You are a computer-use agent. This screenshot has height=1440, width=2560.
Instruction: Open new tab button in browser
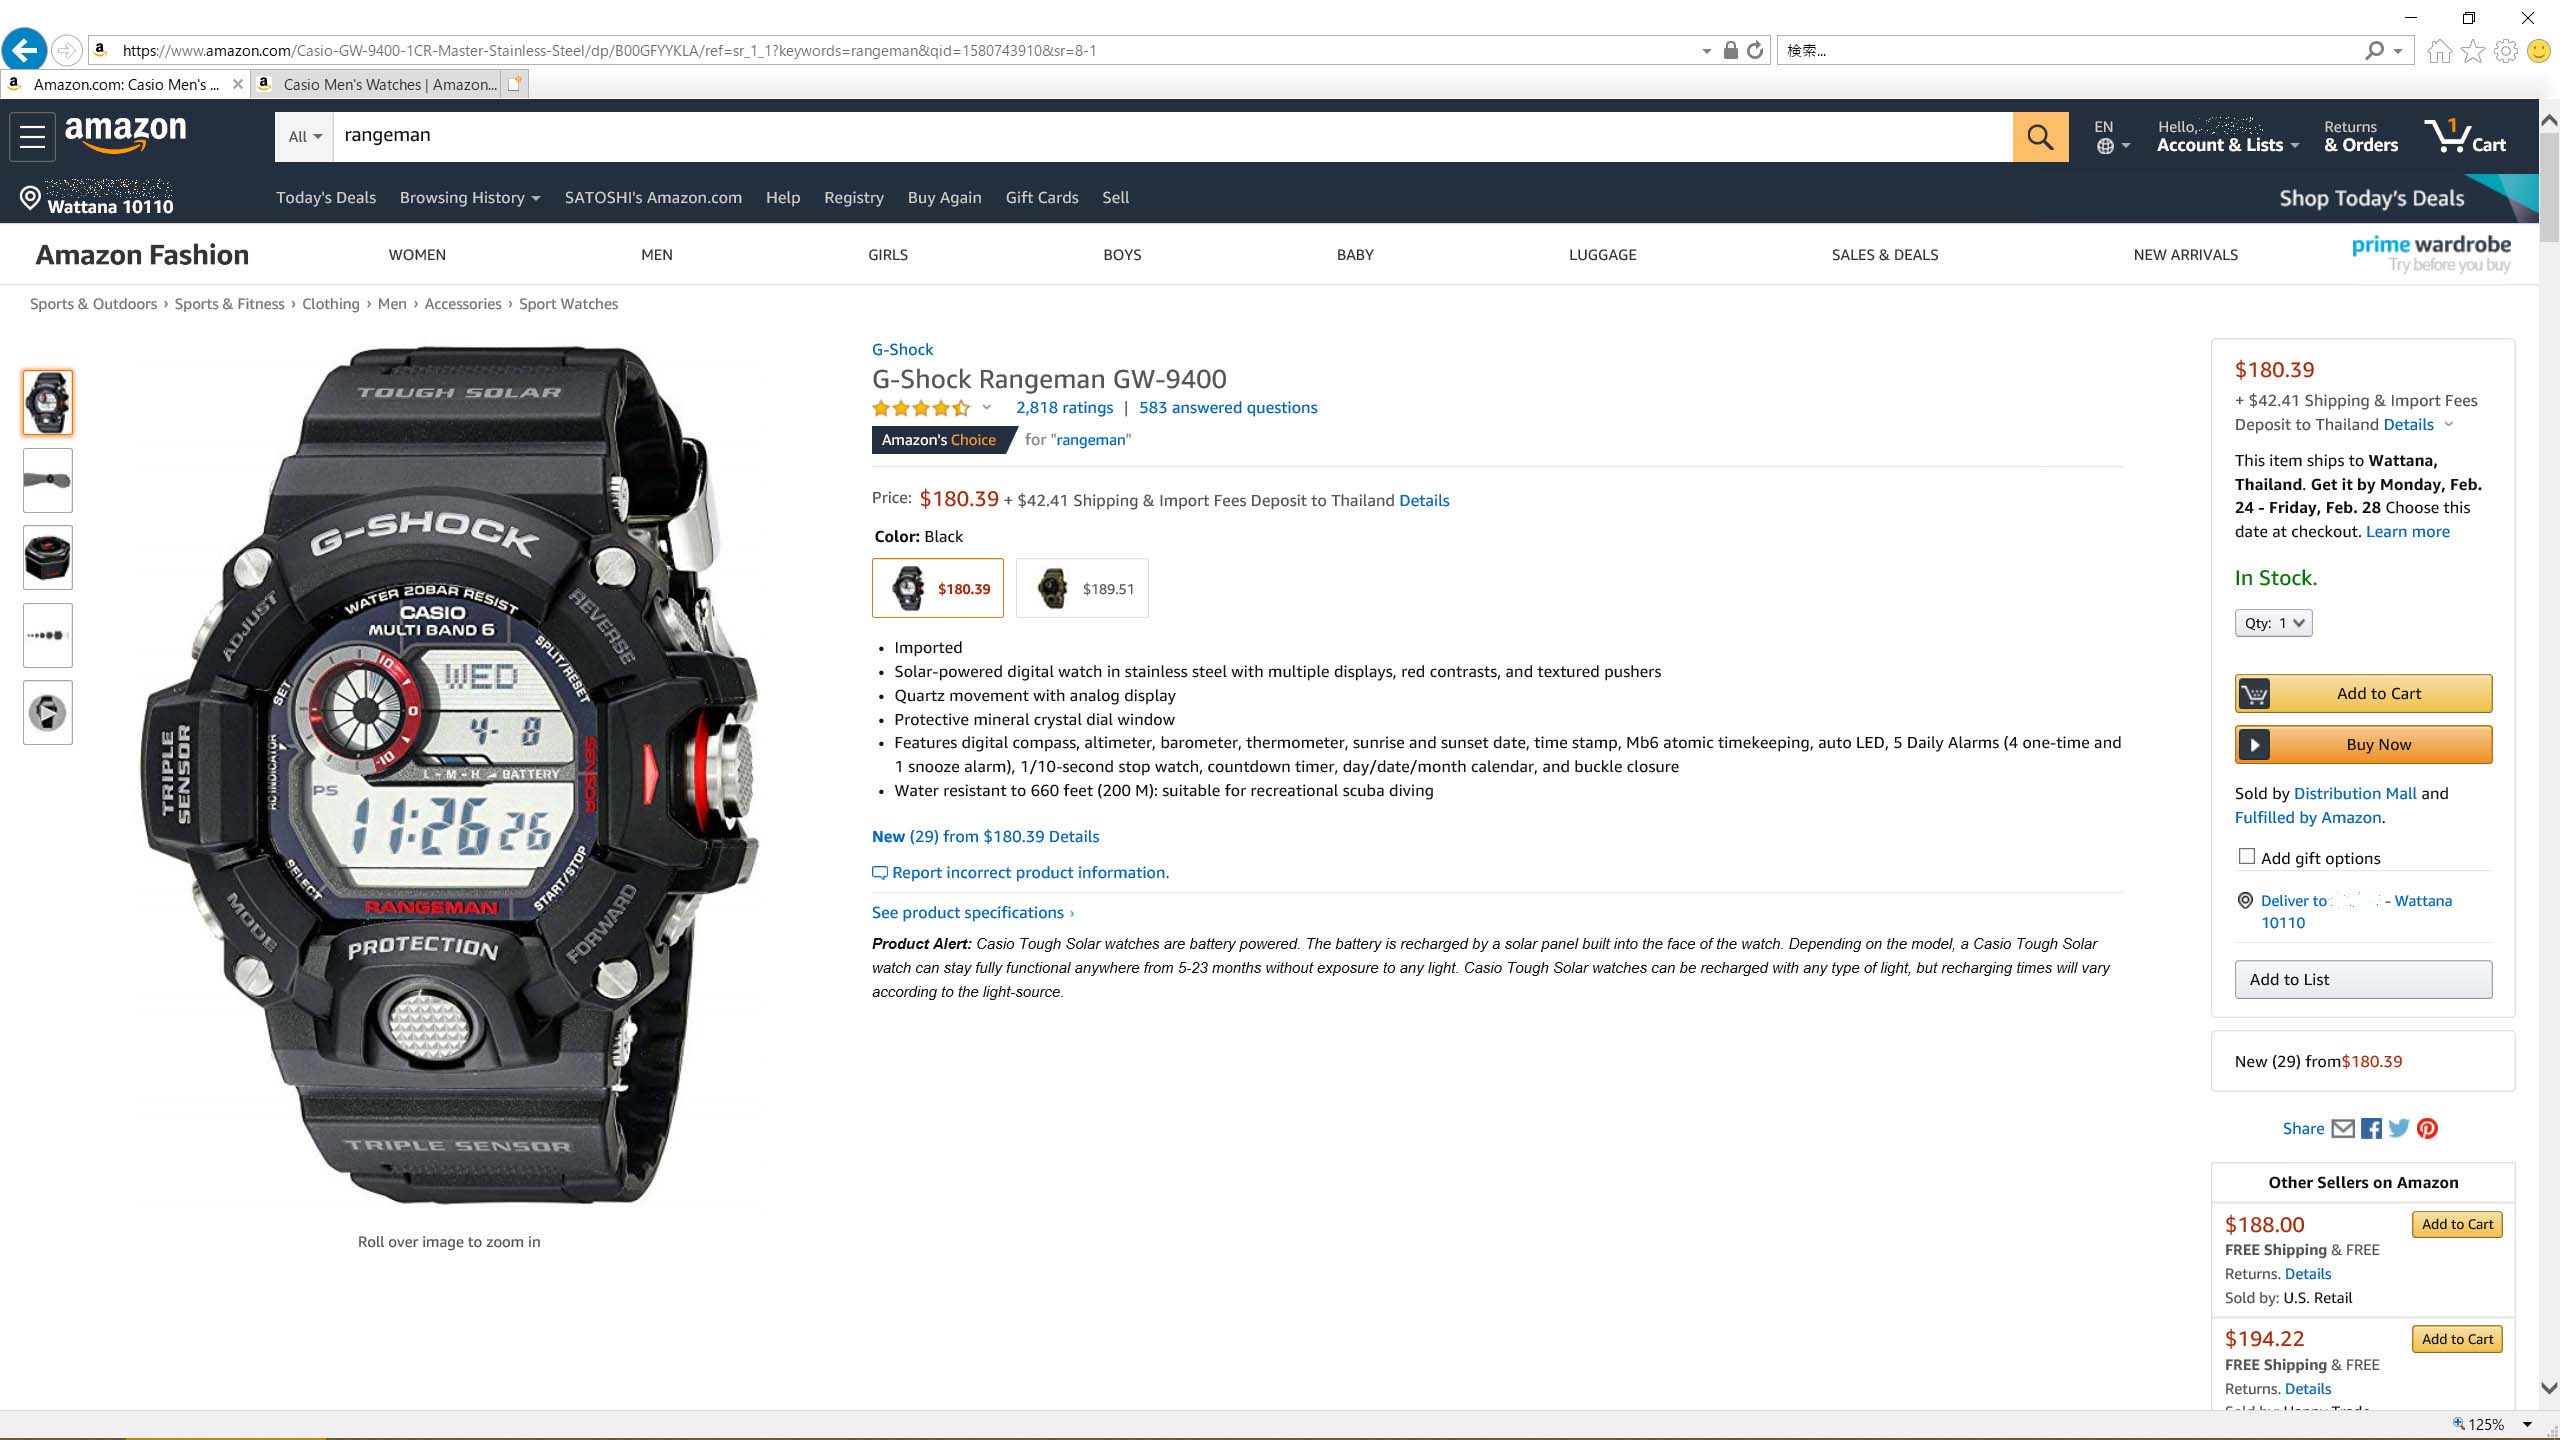pyautogui.click(x=514, y=85)
